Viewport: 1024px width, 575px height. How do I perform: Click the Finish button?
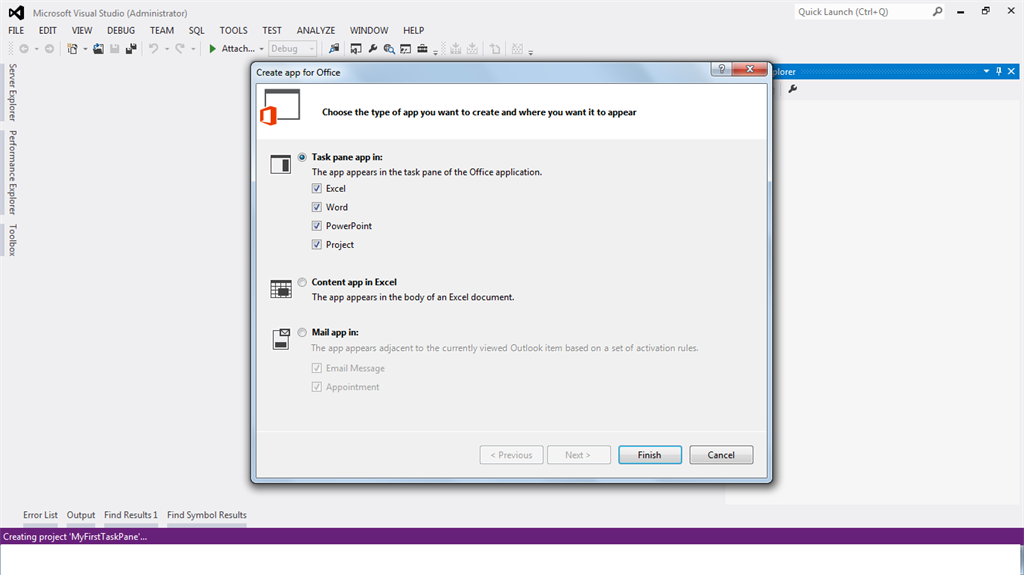[650, 455]
